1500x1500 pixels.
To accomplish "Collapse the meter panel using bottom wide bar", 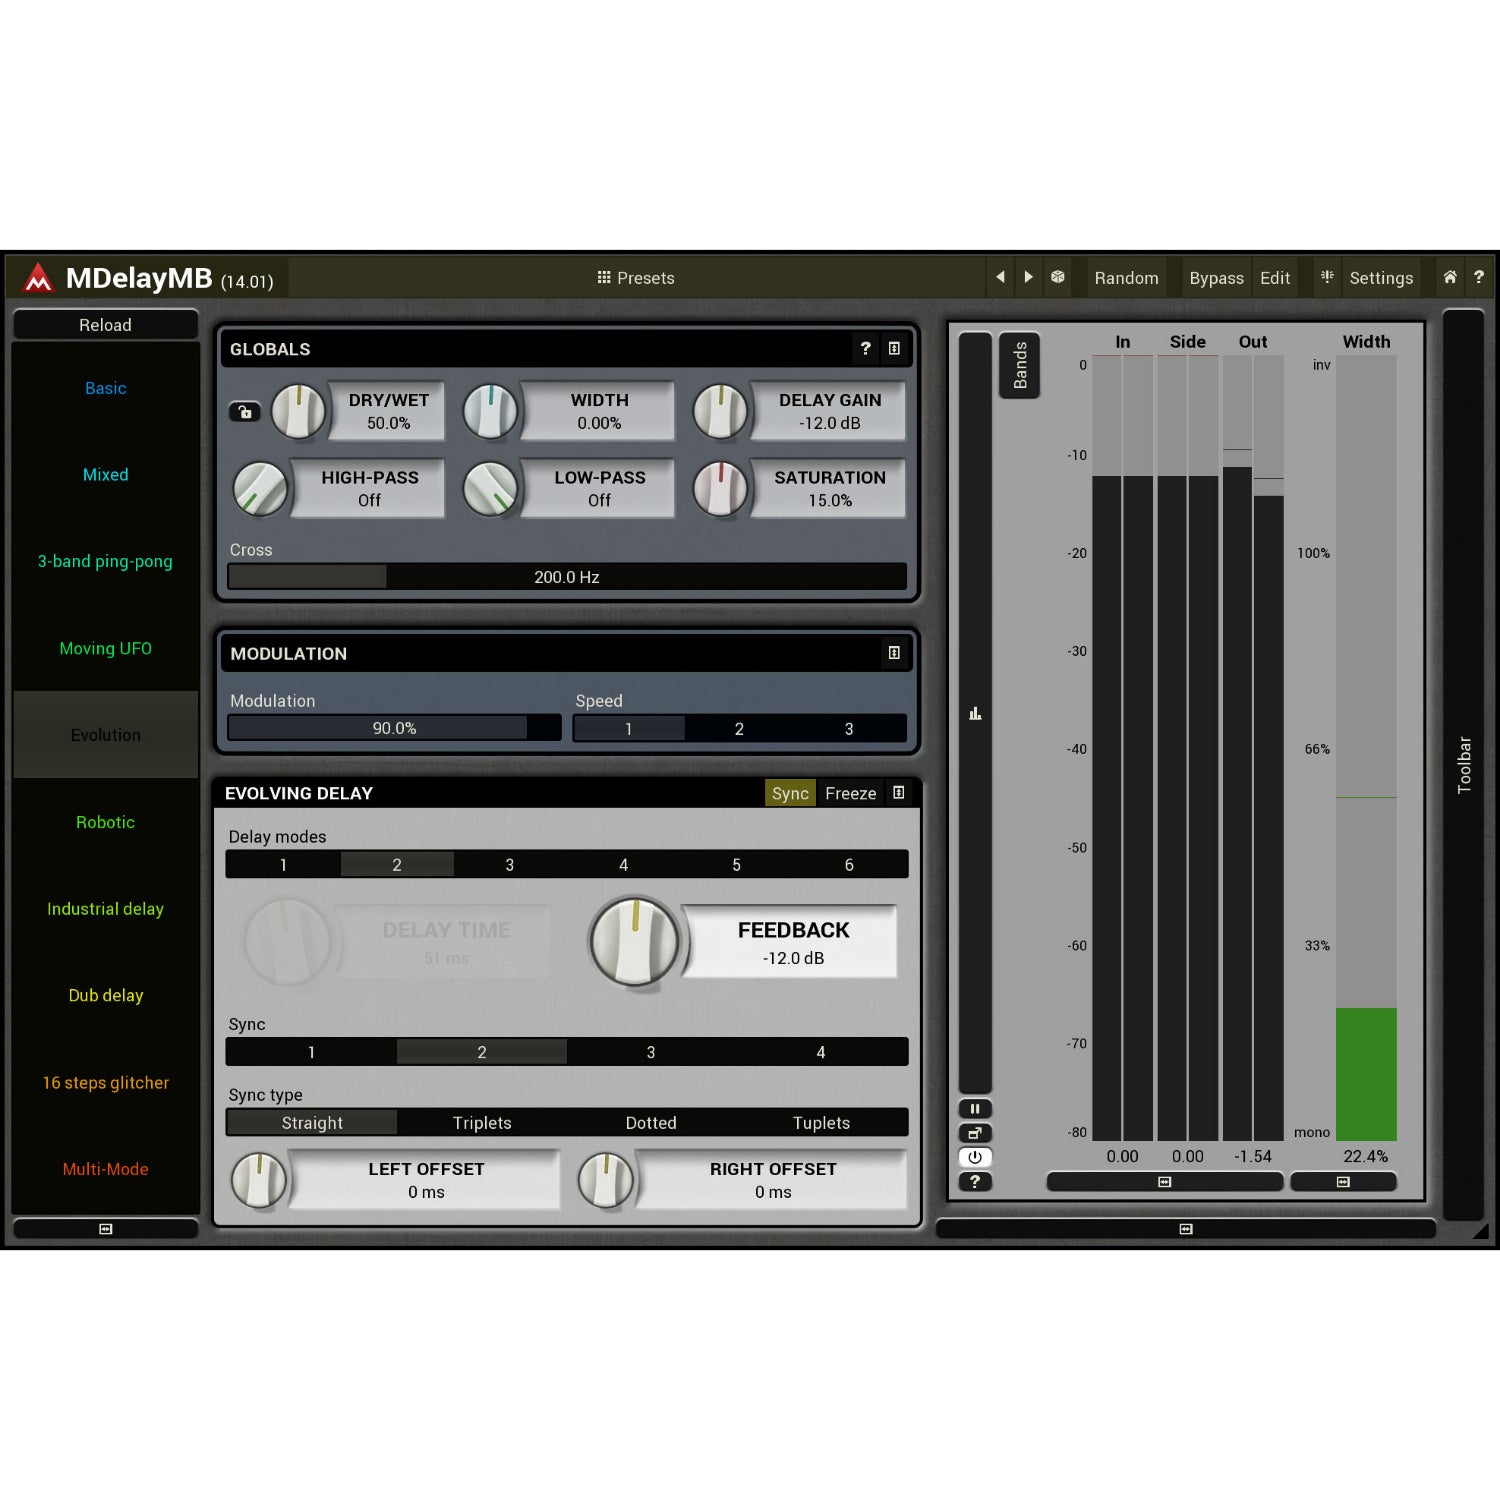I will pyautogui.click(x=1186, y=1229).
